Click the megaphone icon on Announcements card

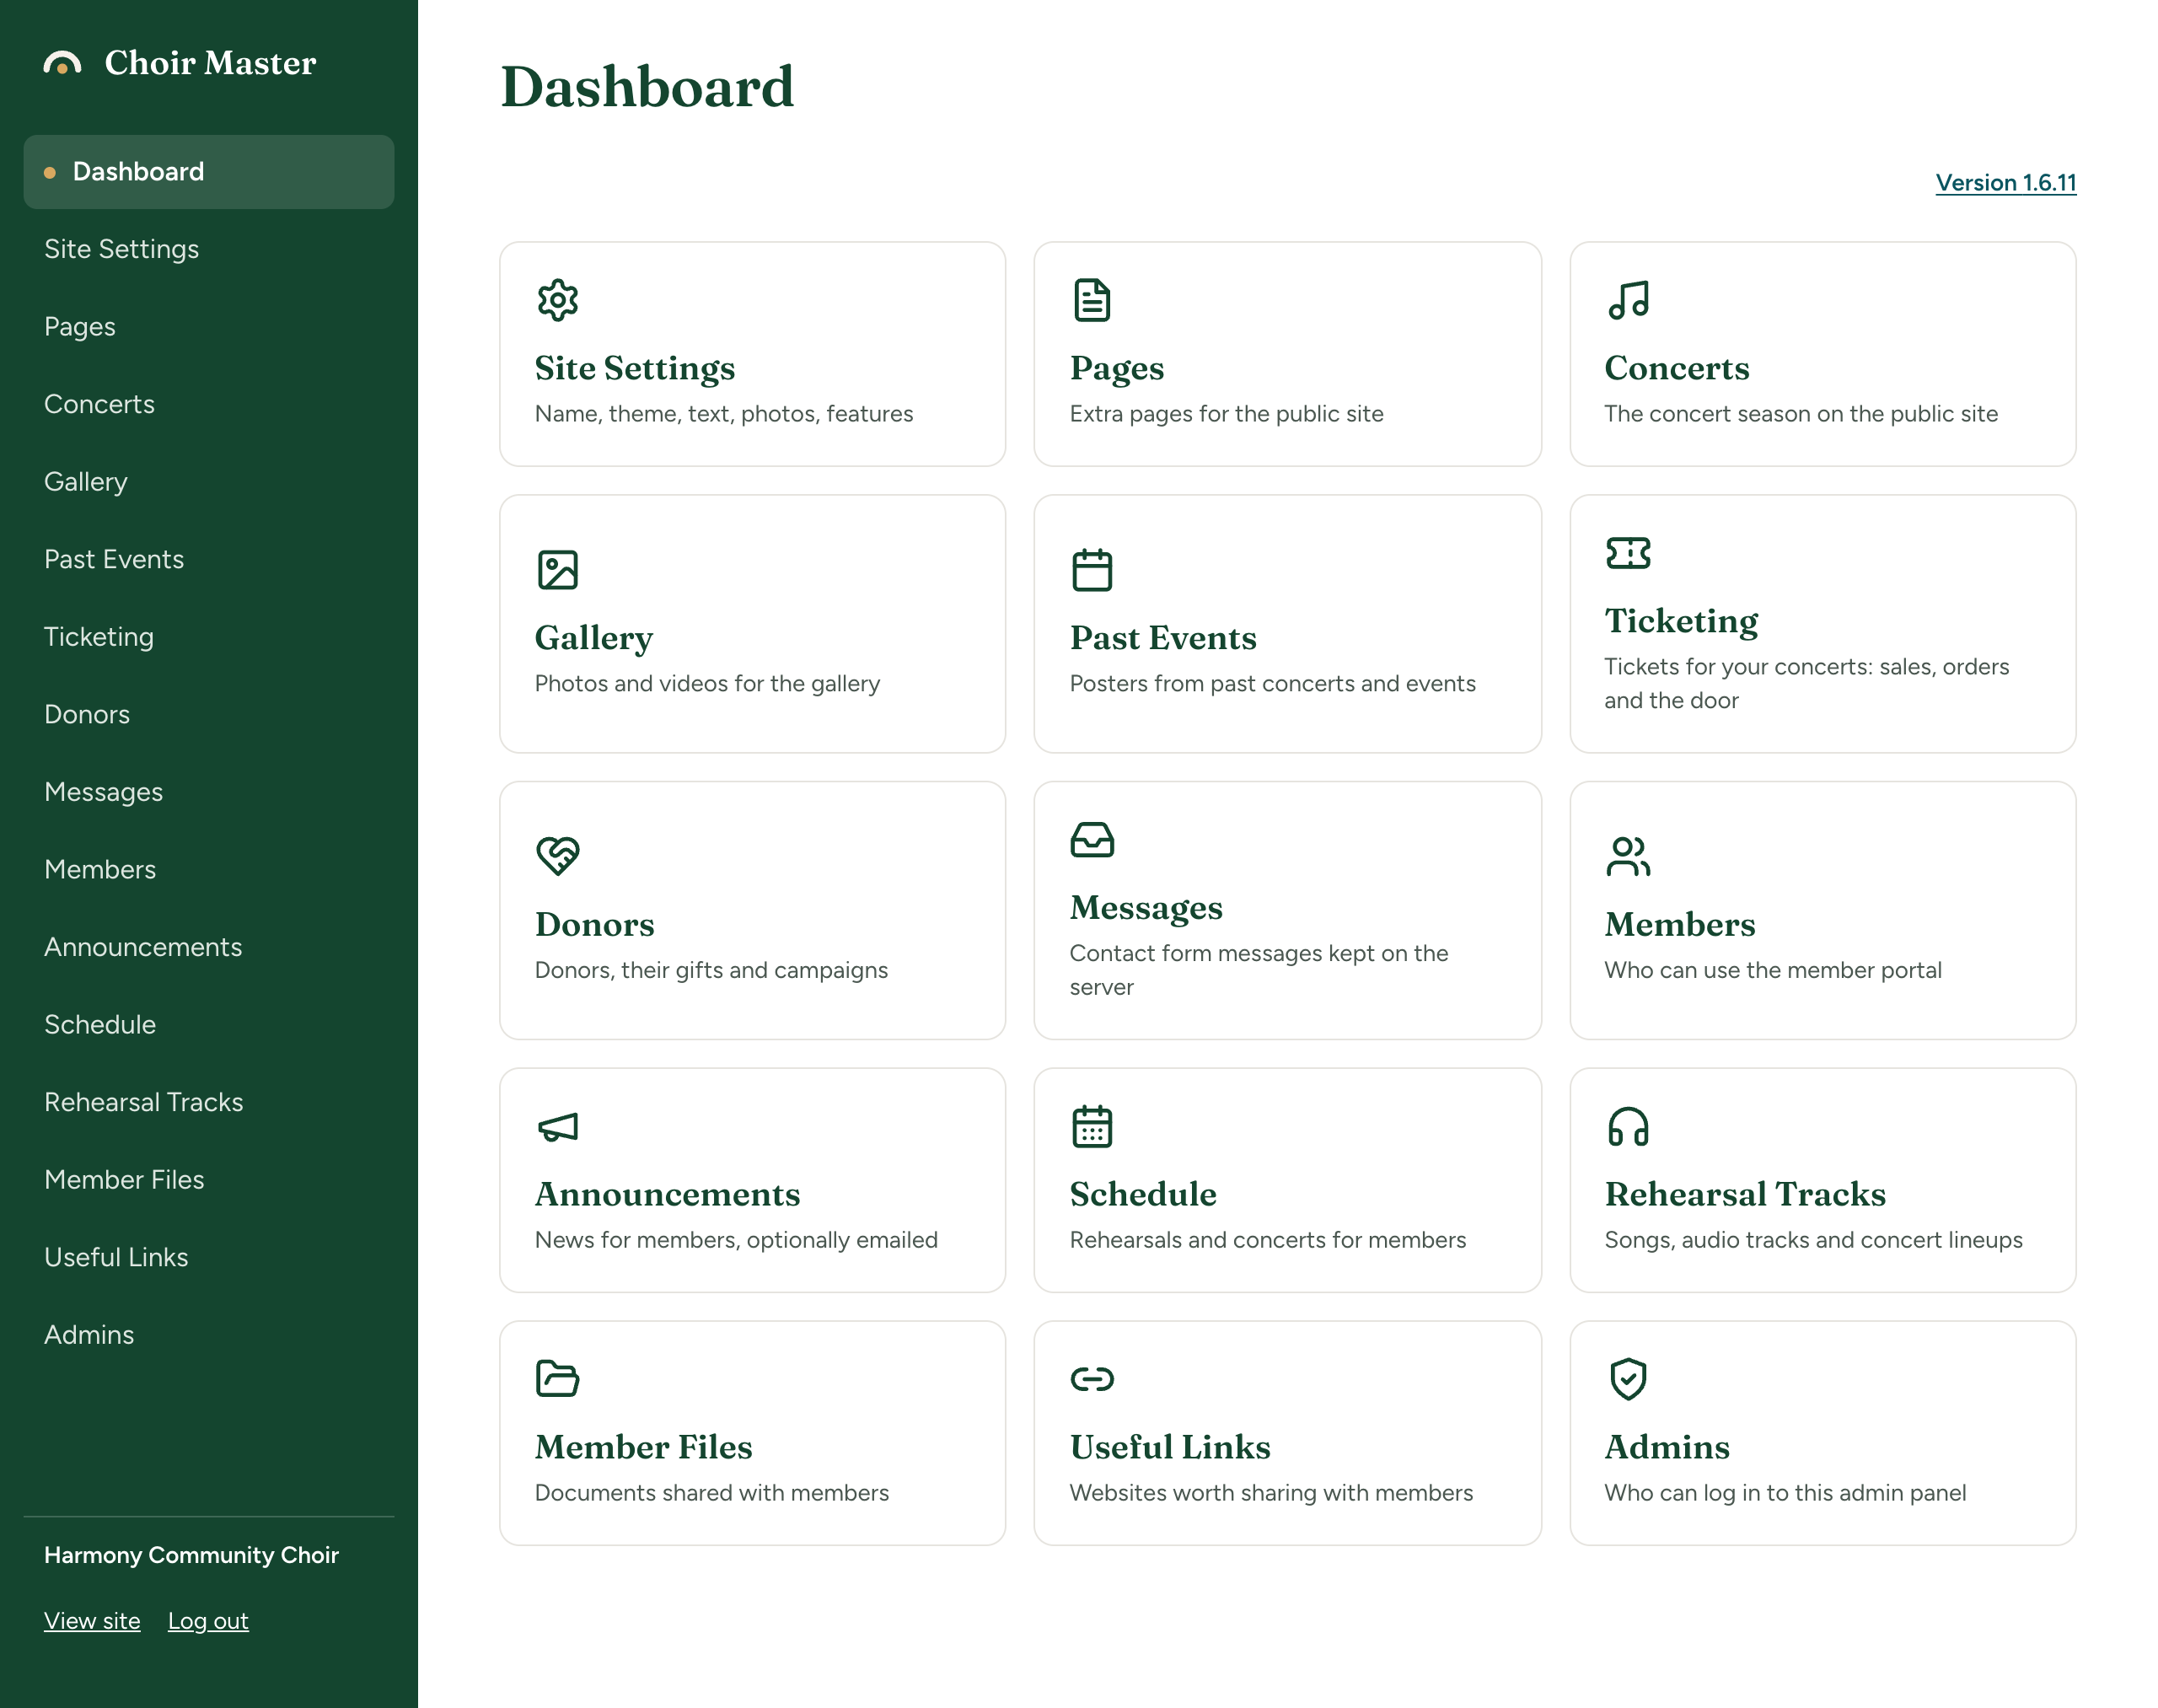coord(557,1127)
